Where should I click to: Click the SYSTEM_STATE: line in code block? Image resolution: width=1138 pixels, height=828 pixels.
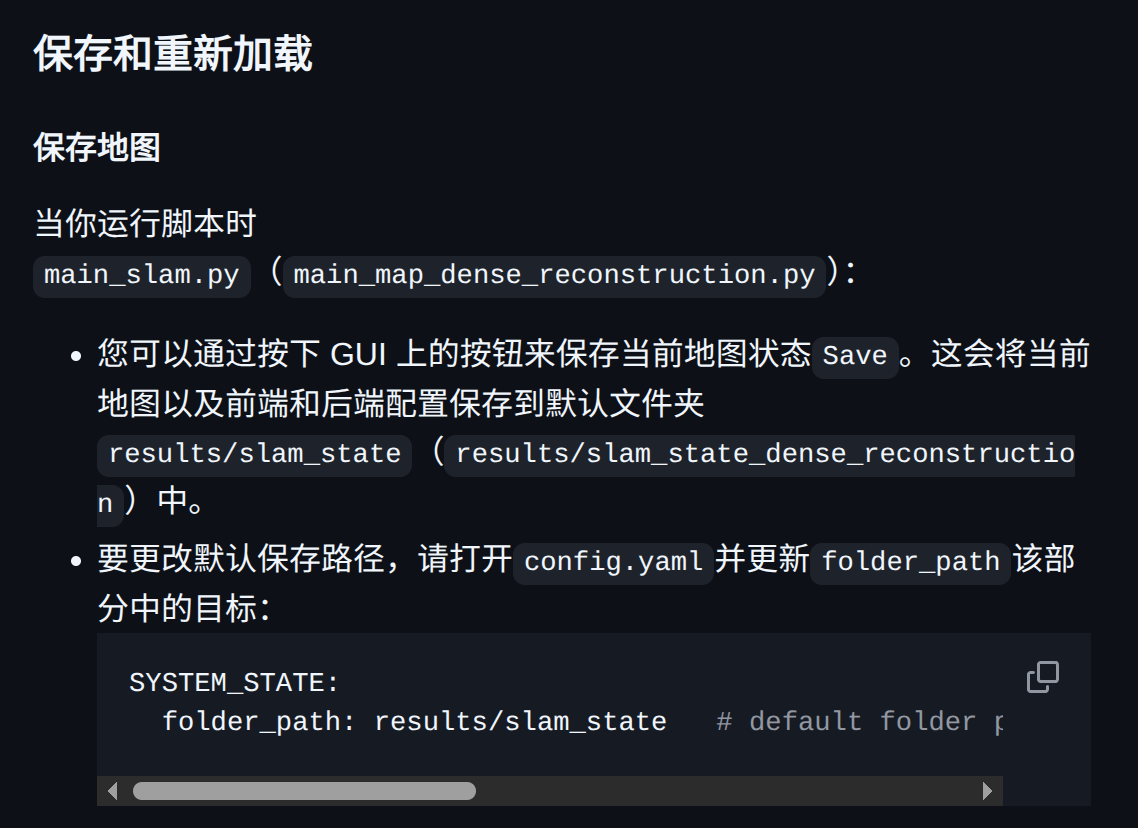point(234,682)
